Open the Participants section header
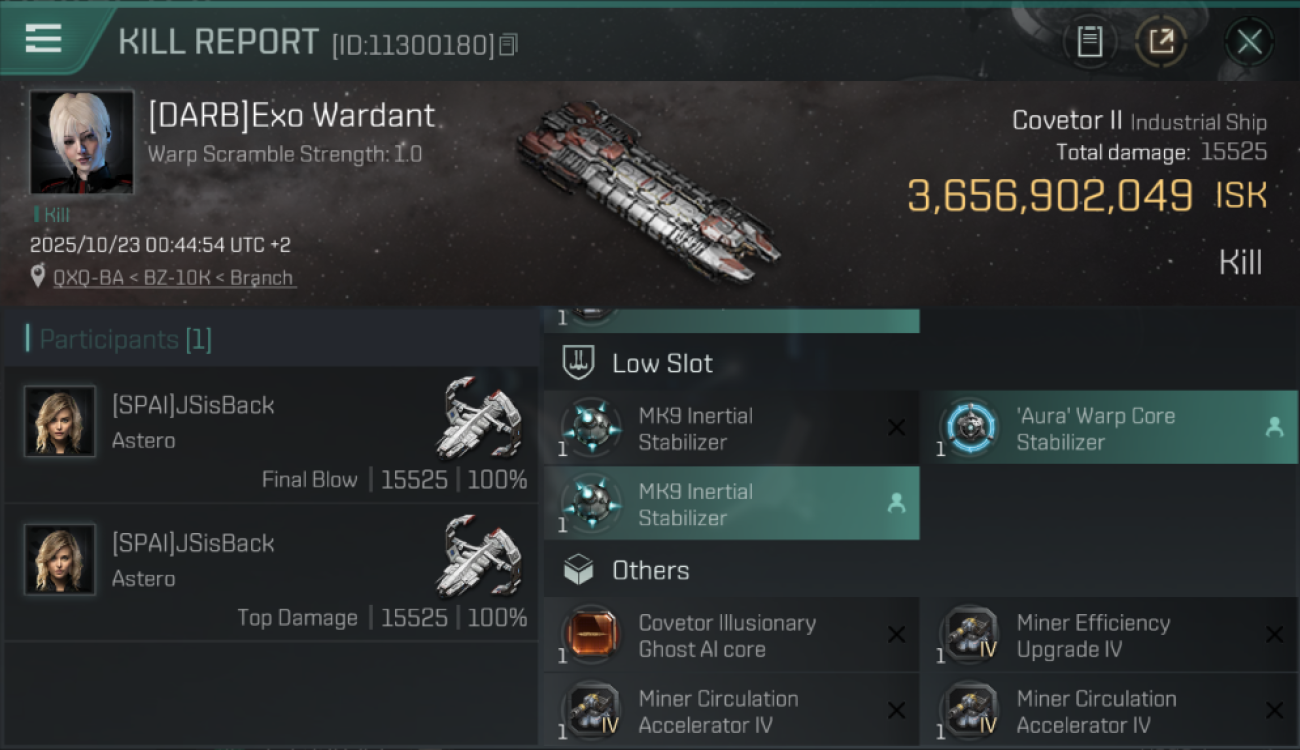1300x750 pixels. click(125, 340)
